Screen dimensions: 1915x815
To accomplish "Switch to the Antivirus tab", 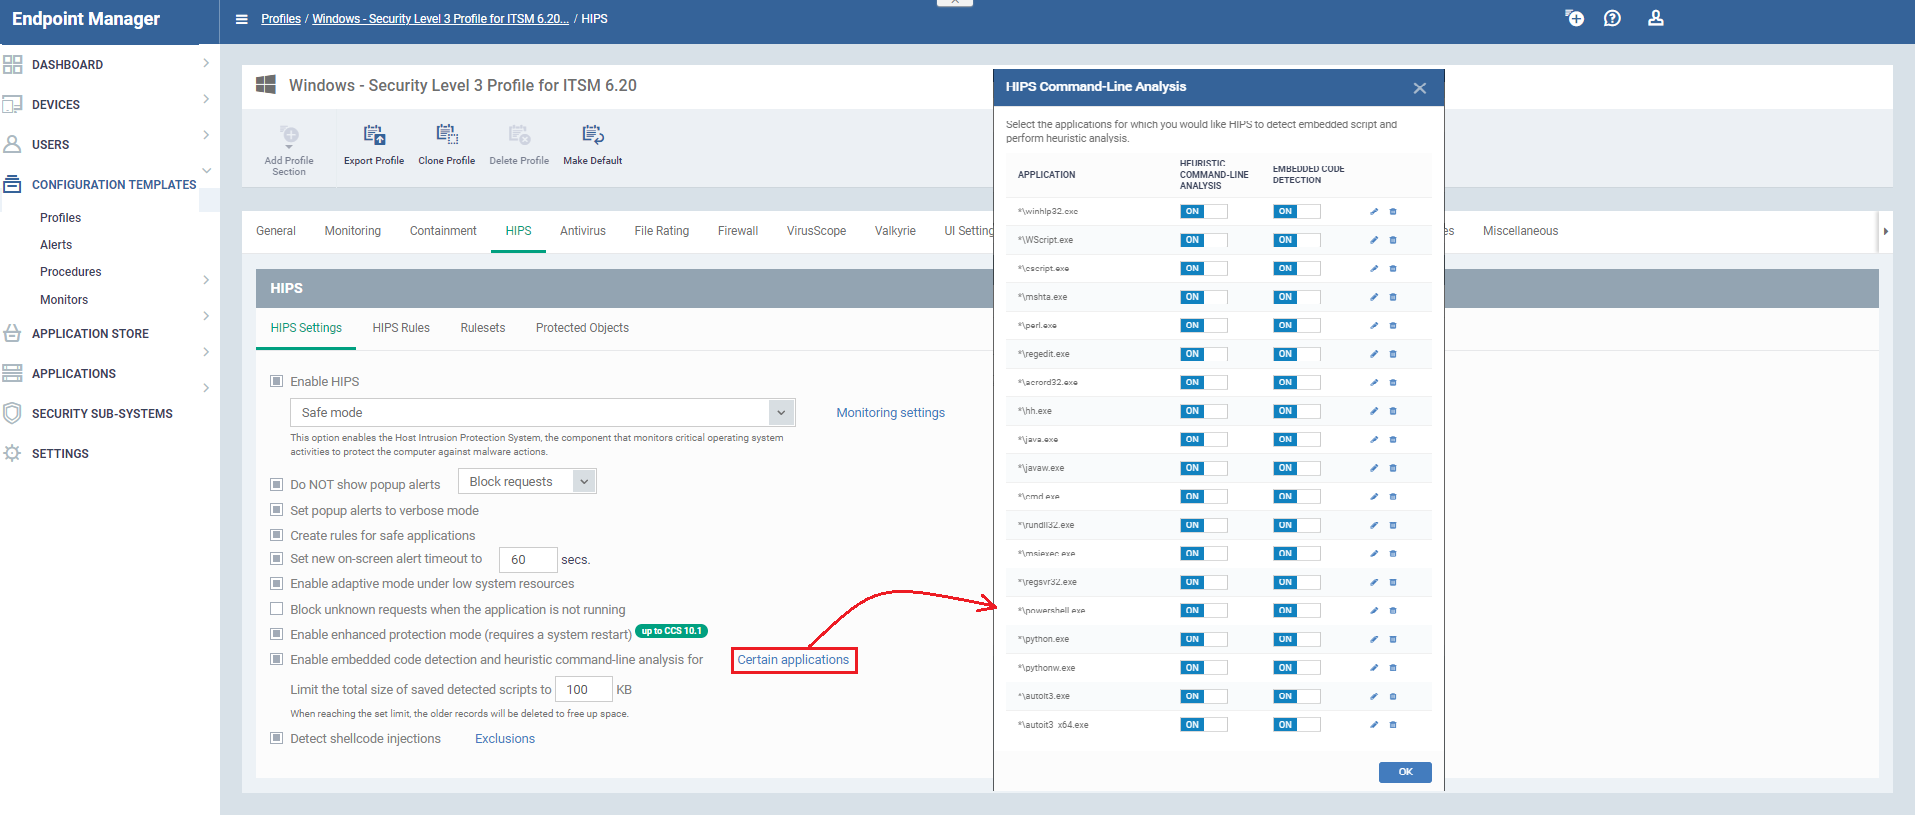I will [x=583, y=231].
